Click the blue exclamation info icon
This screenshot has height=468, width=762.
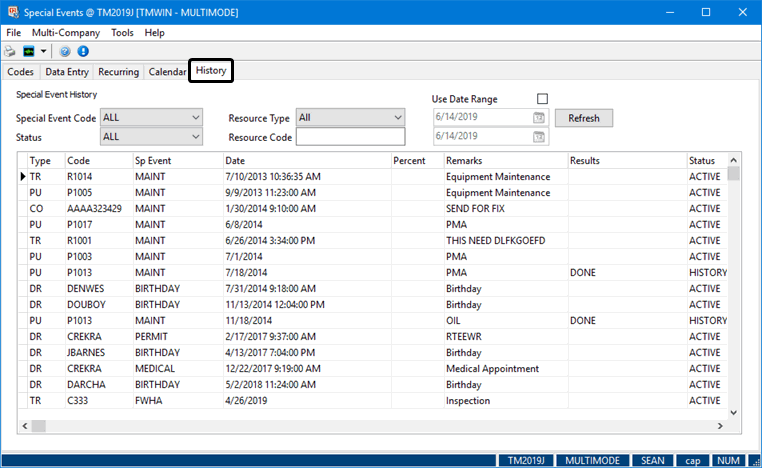(82, 51)
